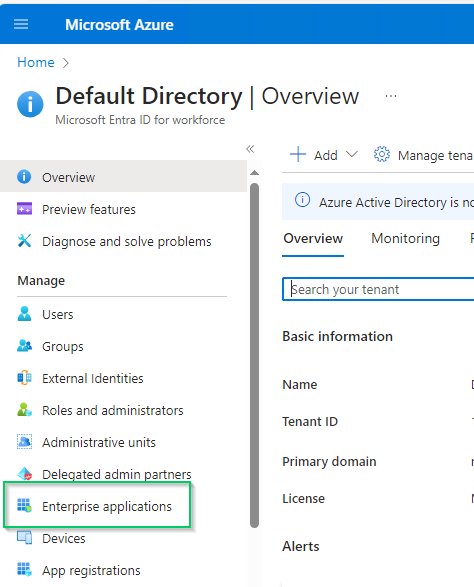Click the Devices icon

click(25, 538)
